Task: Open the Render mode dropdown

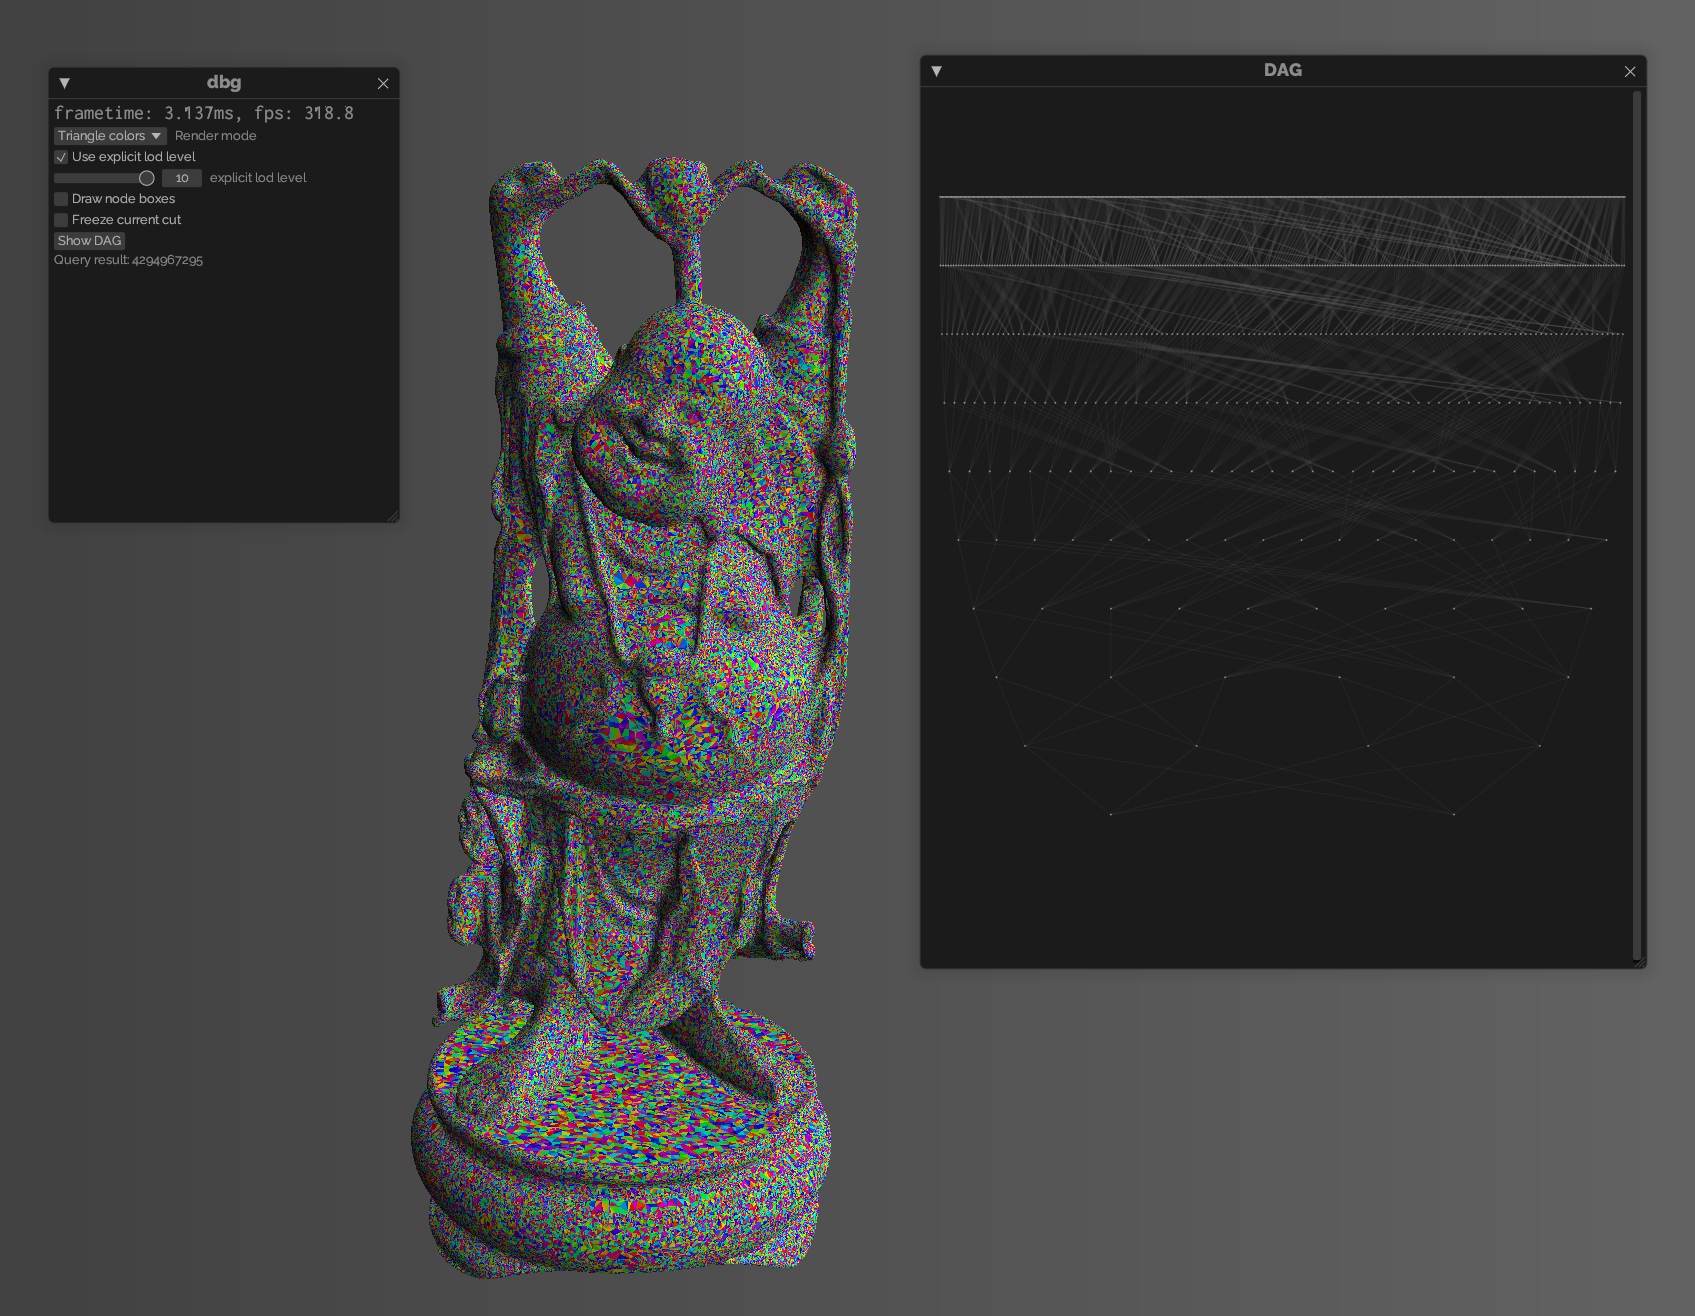Action: [109, 135]
